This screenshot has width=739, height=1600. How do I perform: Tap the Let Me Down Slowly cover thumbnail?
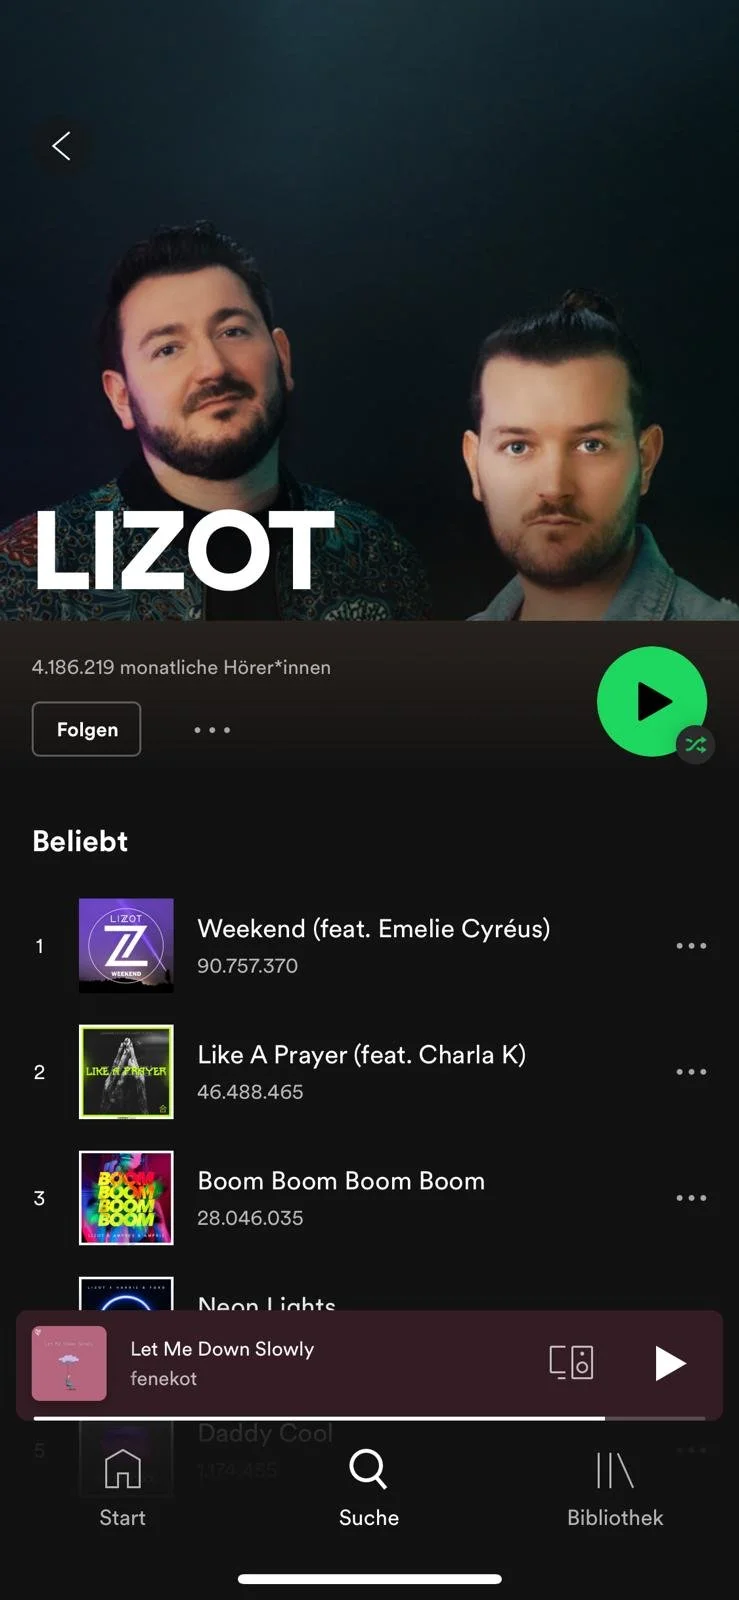(69, 1363)
